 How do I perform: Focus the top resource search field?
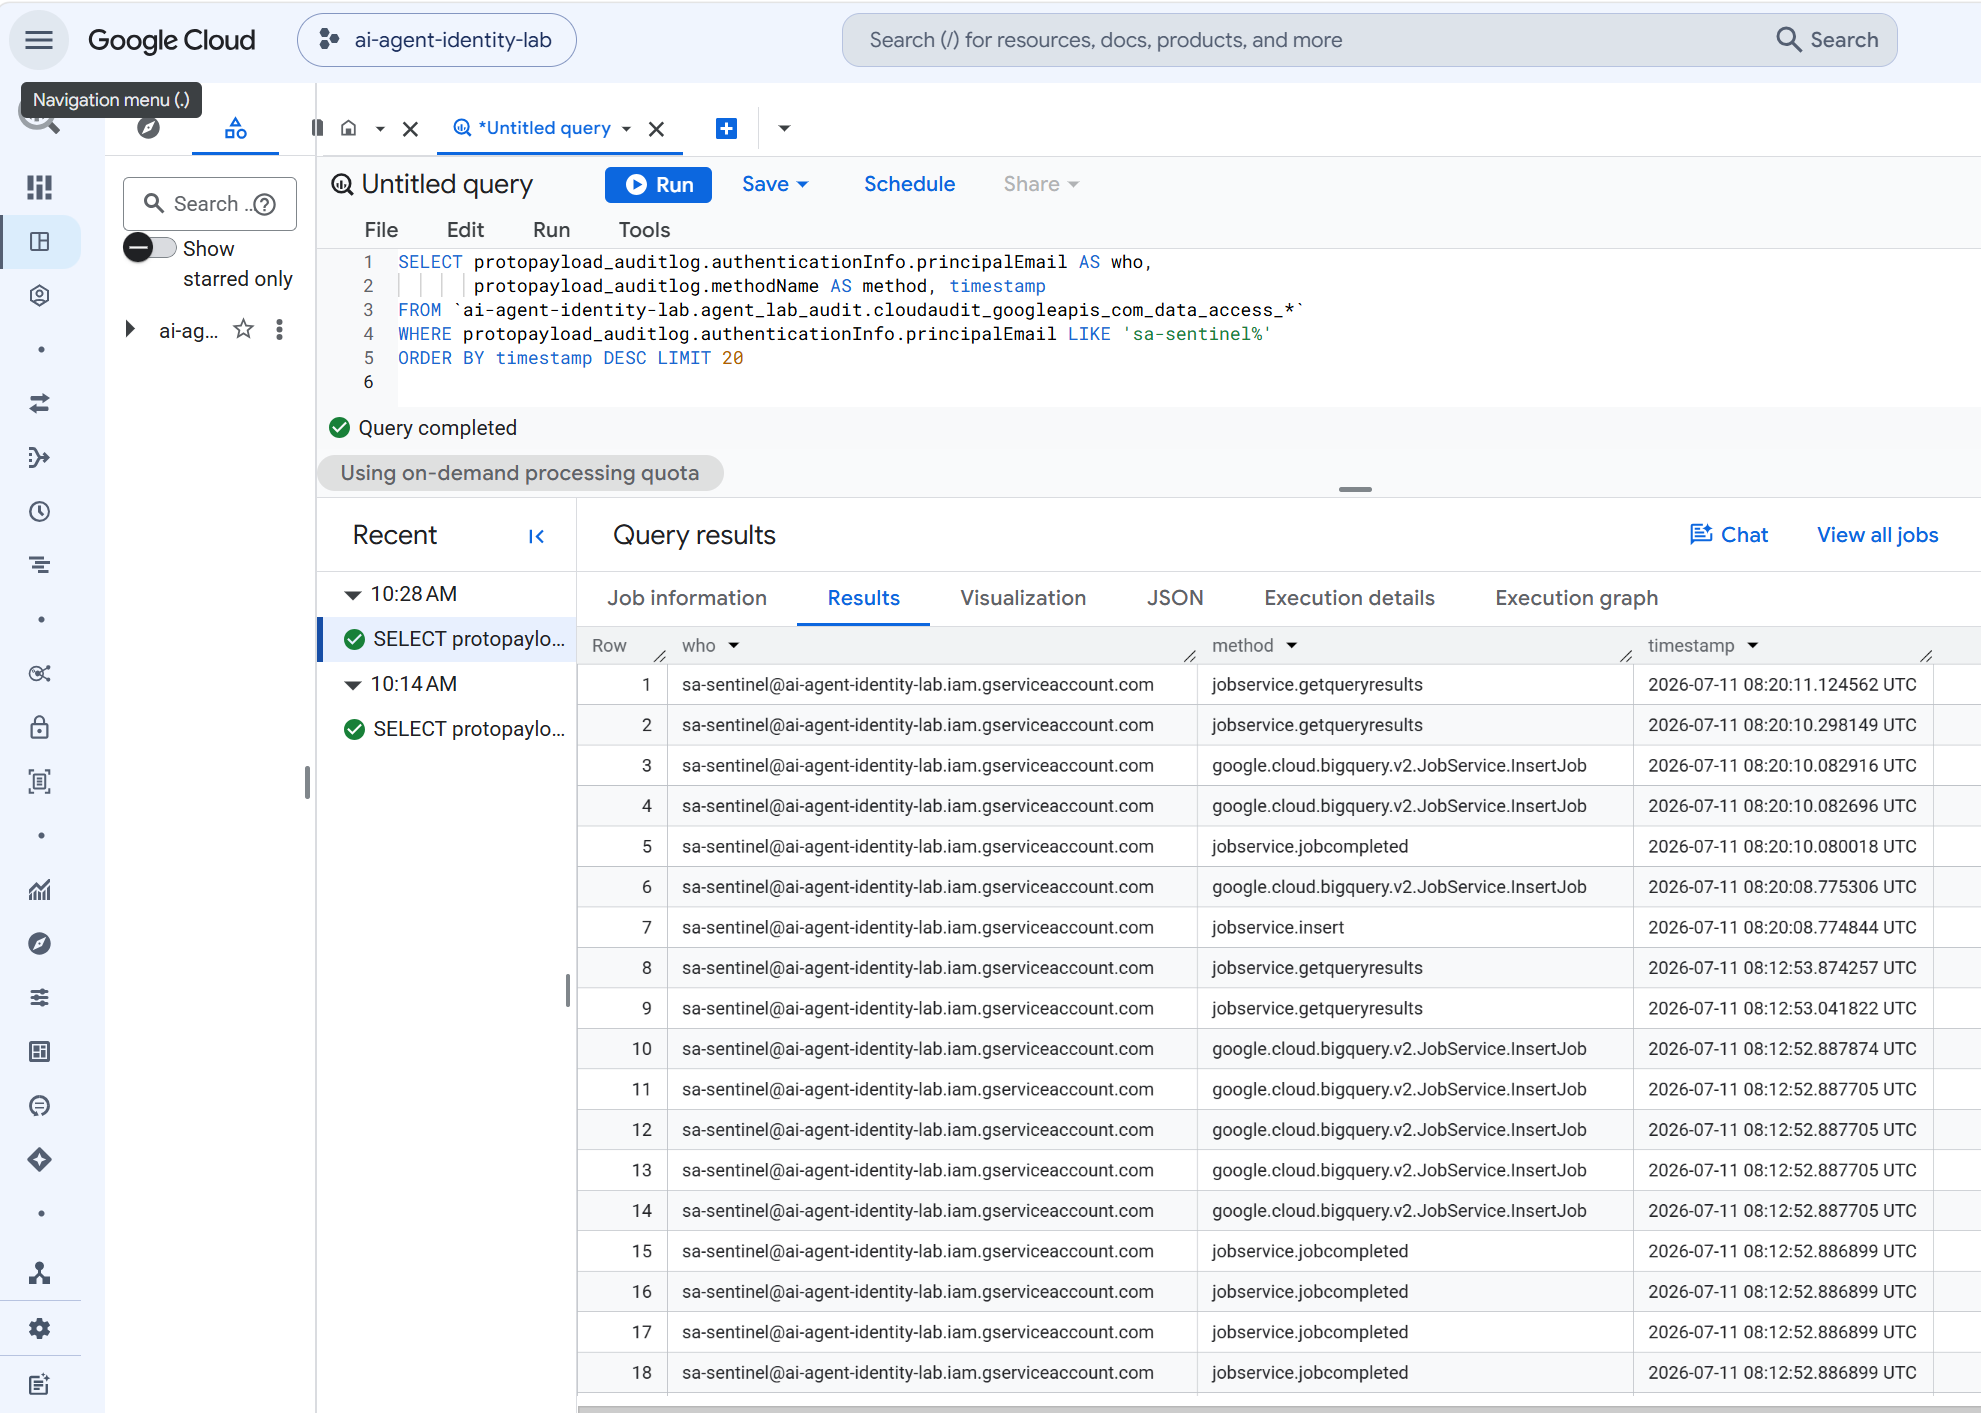pyautogui.click(x=1300, y=40)
